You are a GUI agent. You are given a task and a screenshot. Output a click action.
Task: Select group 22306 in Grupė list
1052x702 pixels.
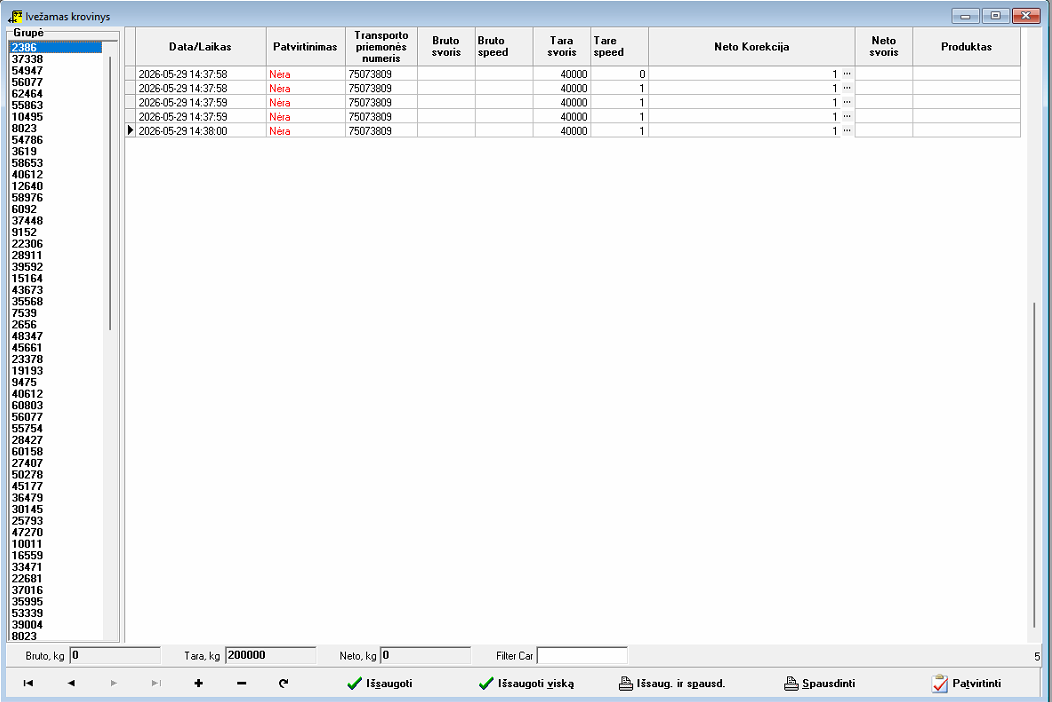(x=56, y=244)
